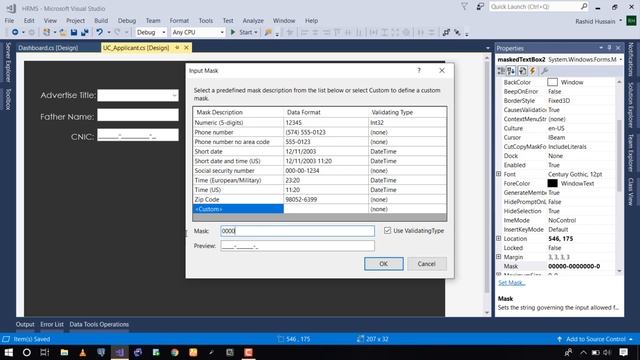Show Events with the lightning bolt icon
Viewport: 640px width, 360px height.
point(533,71)
